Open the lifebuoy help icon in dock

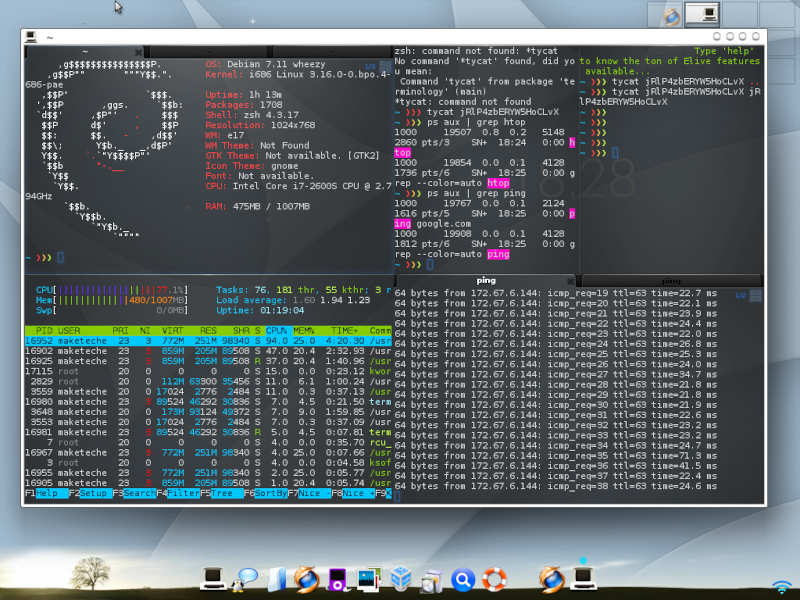493,578
